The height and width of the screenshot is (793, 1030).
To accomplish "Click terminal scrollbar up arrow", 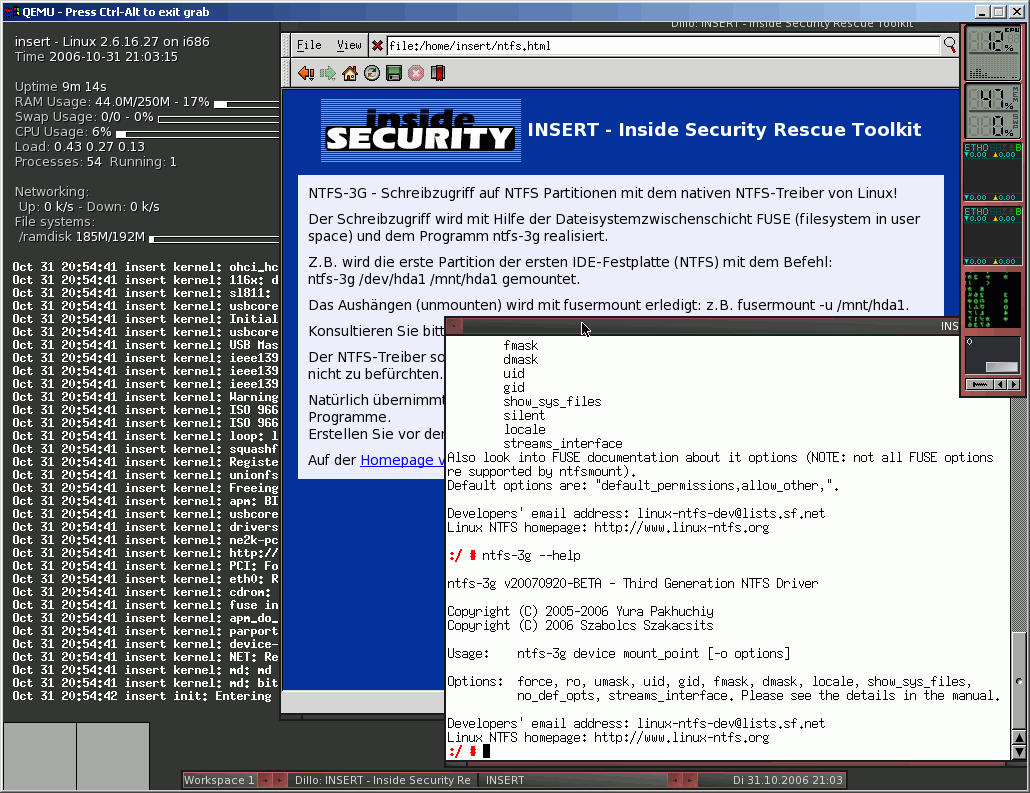I will pos(1019,737).
